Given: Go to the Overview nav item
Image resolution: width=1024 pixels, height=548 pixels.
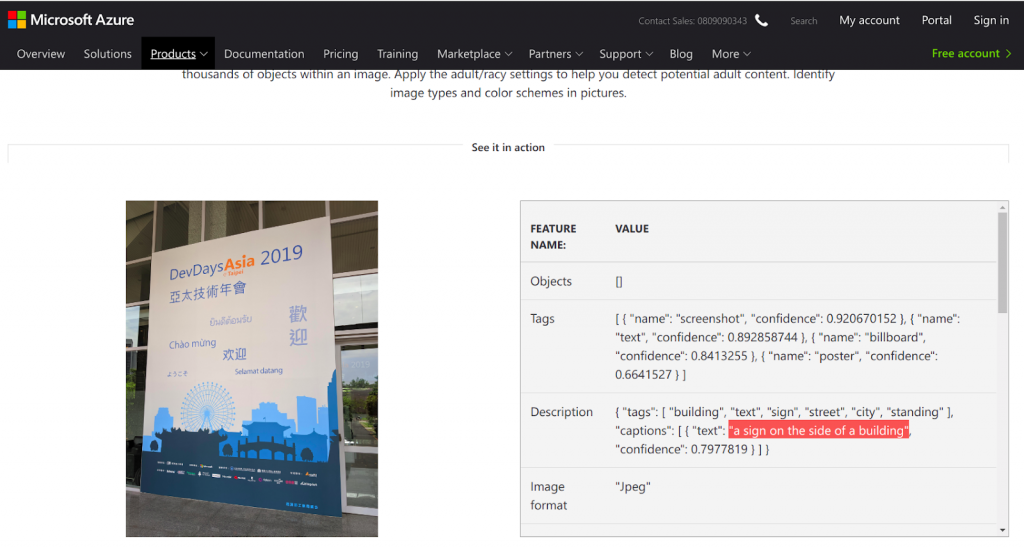Looking at the screenshot, I should [x=40, y=54].
